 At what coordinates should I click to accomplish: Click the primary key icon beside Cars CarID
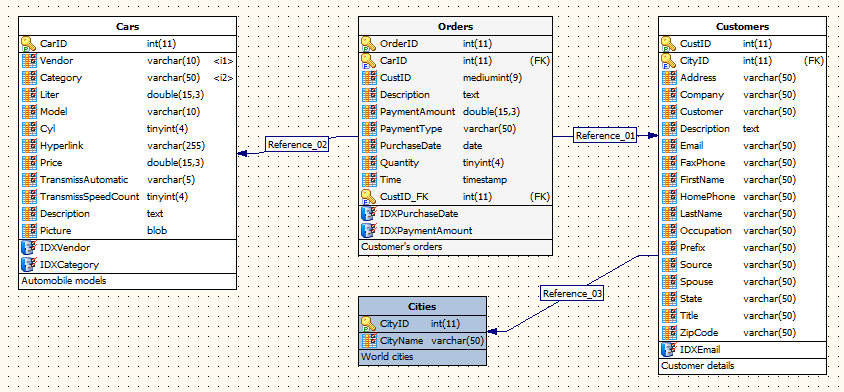point(29,44)
